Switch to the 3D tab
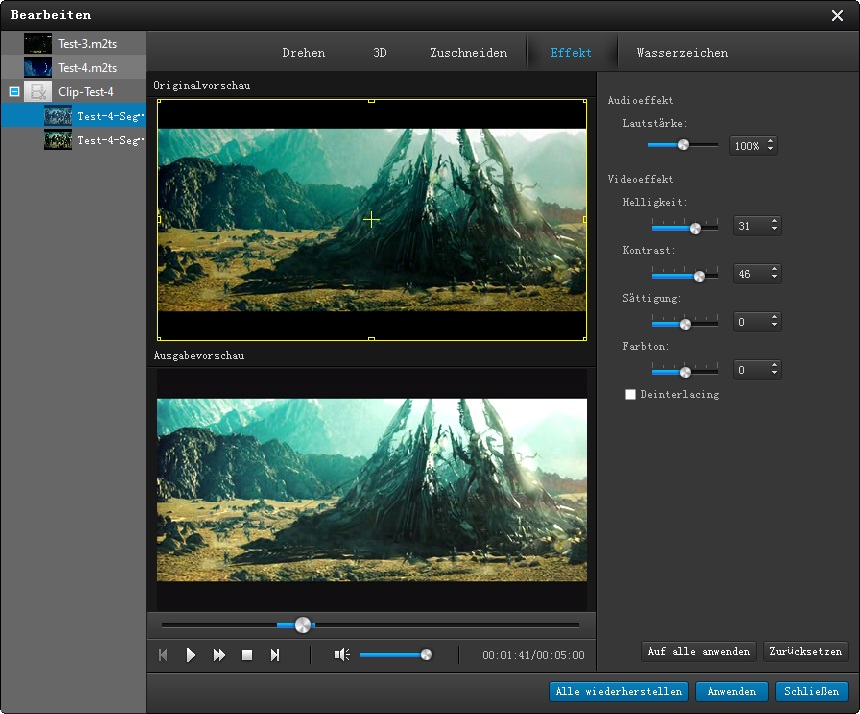 point(380,53)
